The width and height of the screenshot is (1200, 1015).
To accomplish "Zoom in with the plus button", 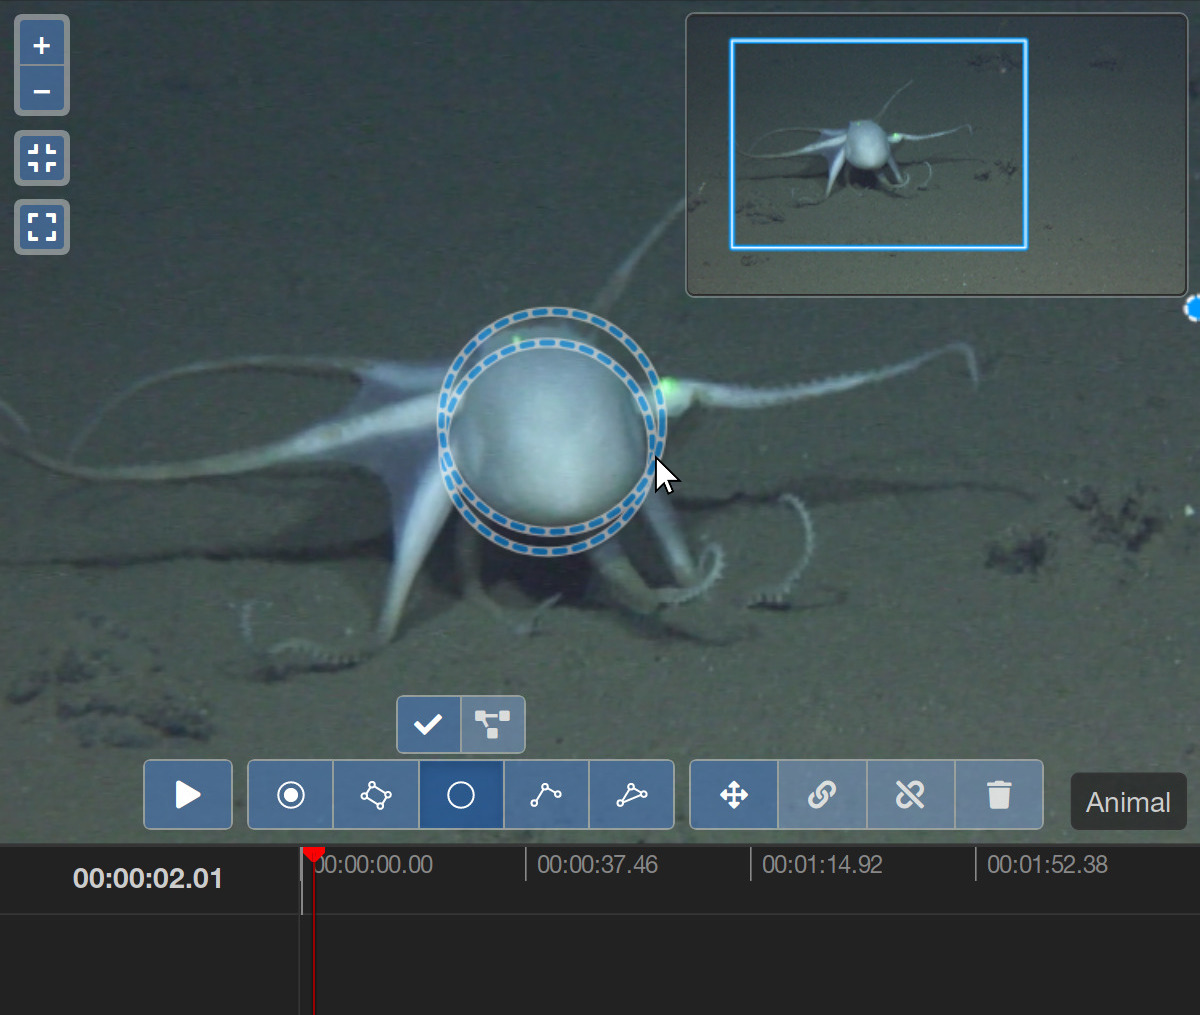I will click(x=42, y=45).
